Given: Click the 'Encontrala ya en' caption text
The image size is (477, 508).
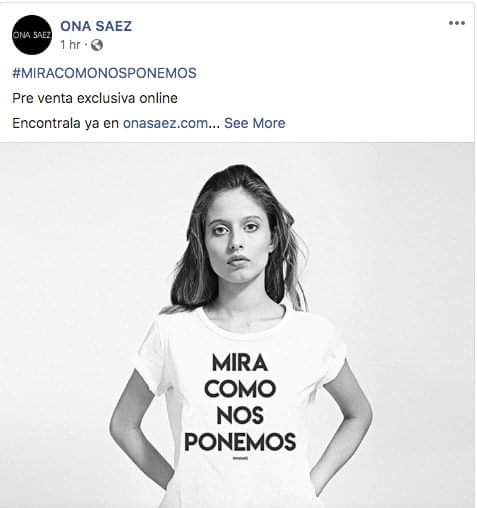Looking at the screenshot, I should pos(65,123).
